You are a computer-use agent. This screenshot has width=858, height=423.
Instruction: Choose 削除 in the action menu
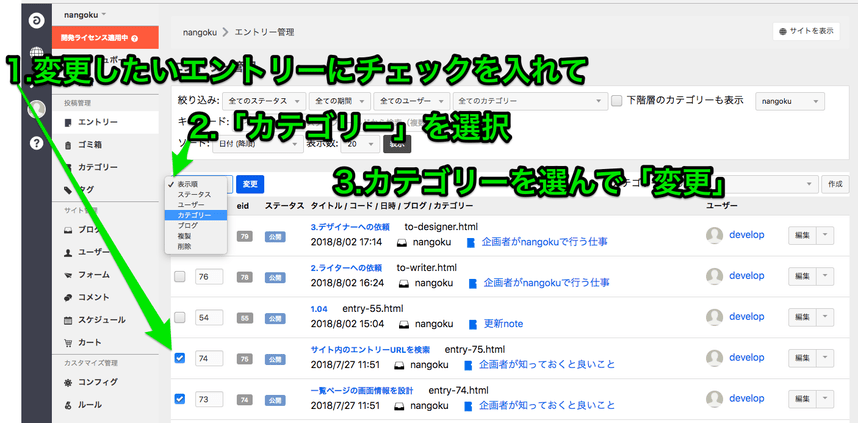pos(188,245)
